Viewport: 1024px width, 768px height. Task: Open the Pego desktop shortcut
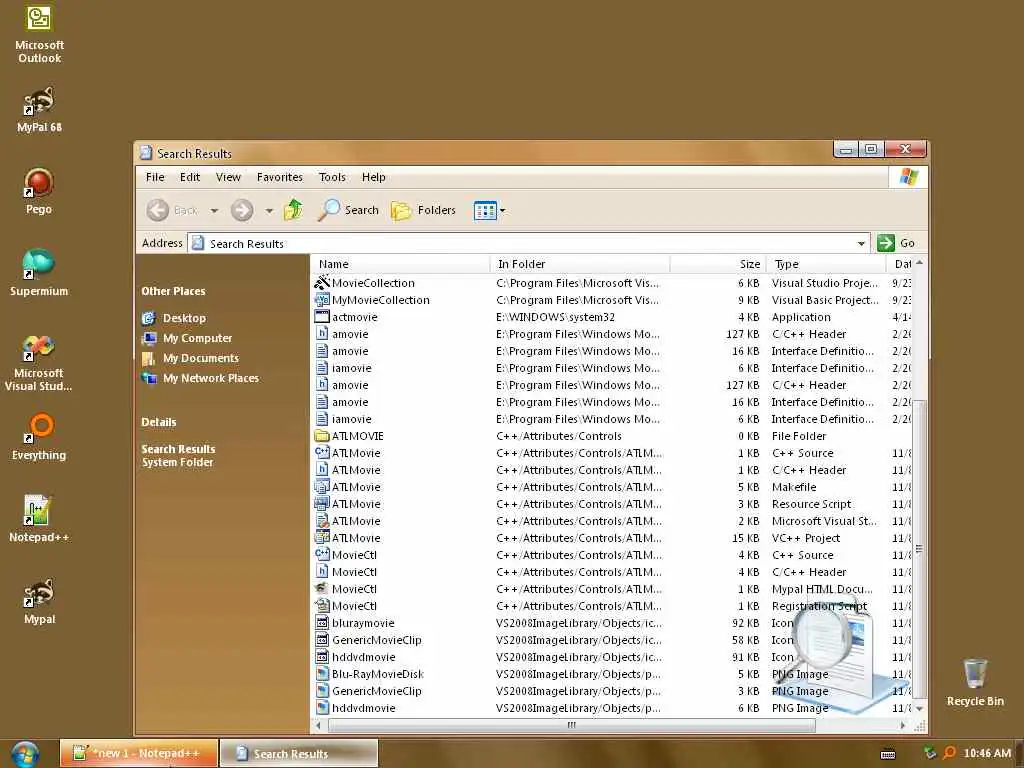[39, 191]
